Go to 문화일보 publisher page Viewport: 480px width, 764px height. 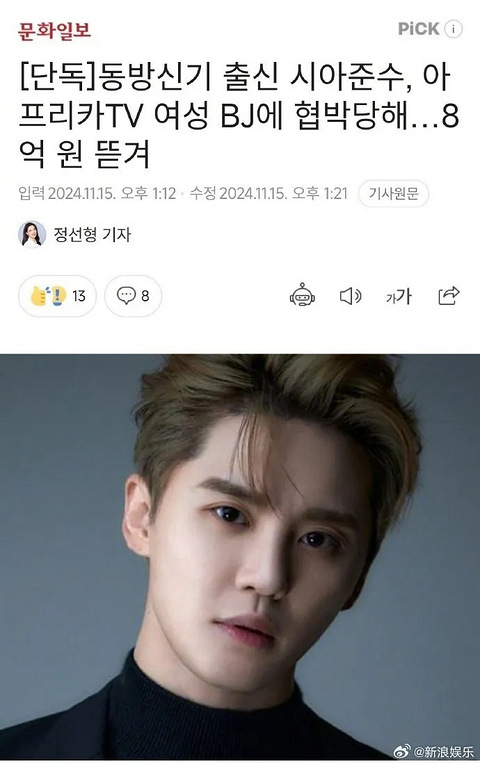54,31
